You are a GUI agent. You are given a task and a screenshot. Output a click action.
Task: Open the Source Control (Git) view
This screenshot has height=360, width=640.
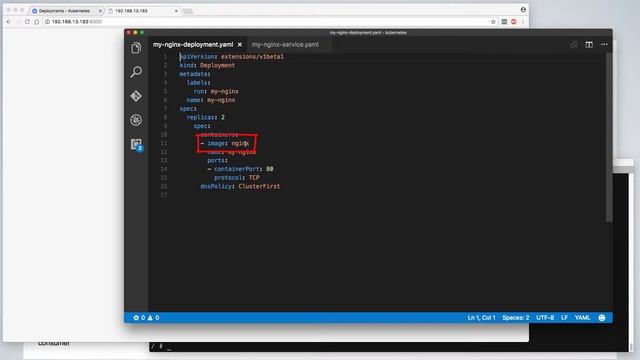click(136, 96)
